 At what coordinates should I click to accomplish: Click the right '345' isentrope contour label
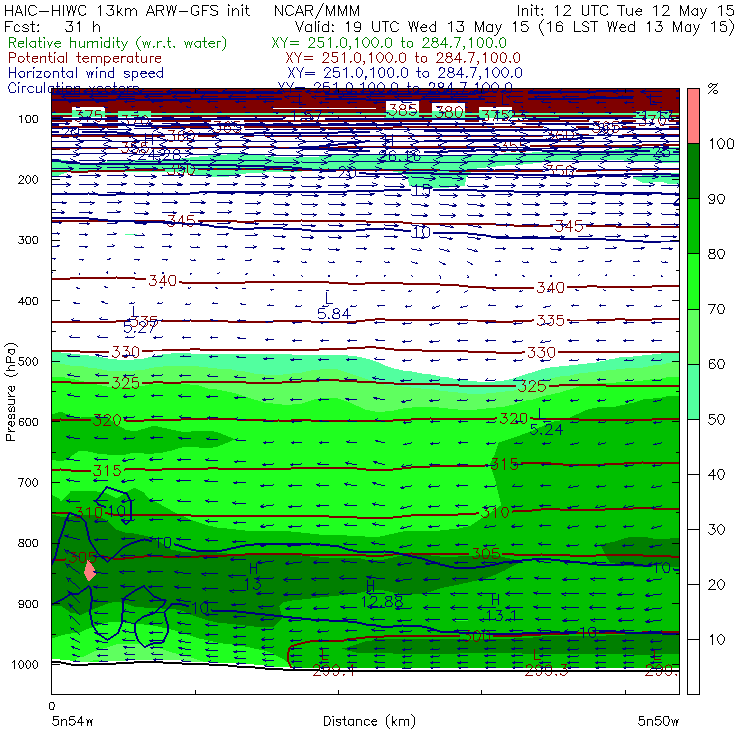[x=569, y=226]
